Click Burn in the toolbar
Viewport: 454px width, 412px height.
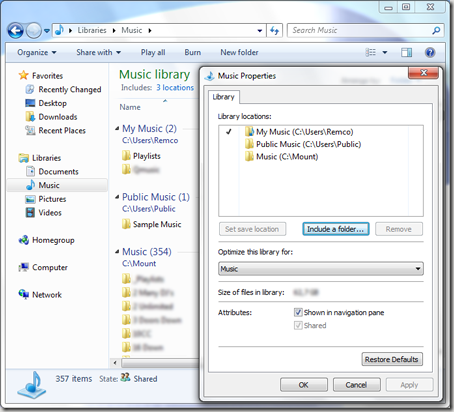point(193,52)
